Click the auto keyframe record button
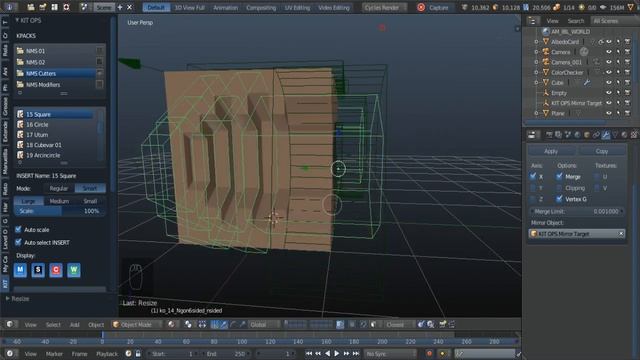640x360 pixels. pos(429,353)
